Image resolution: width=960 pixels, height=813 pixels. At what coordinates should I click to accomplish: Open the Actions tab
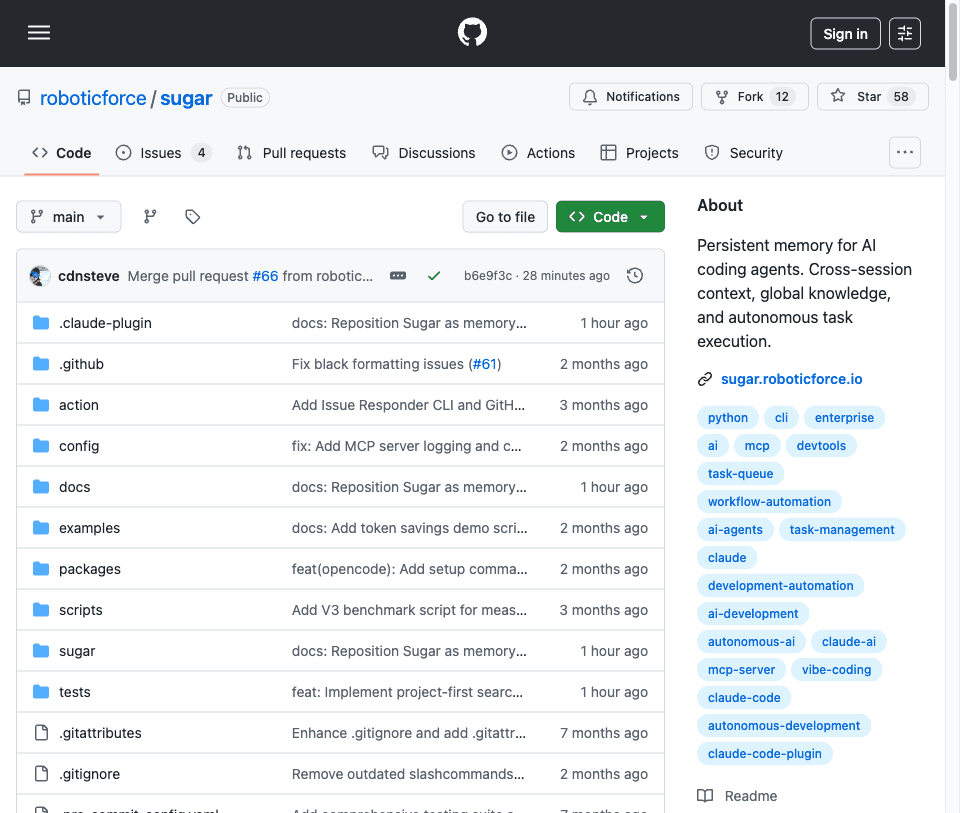coord(538,153)
